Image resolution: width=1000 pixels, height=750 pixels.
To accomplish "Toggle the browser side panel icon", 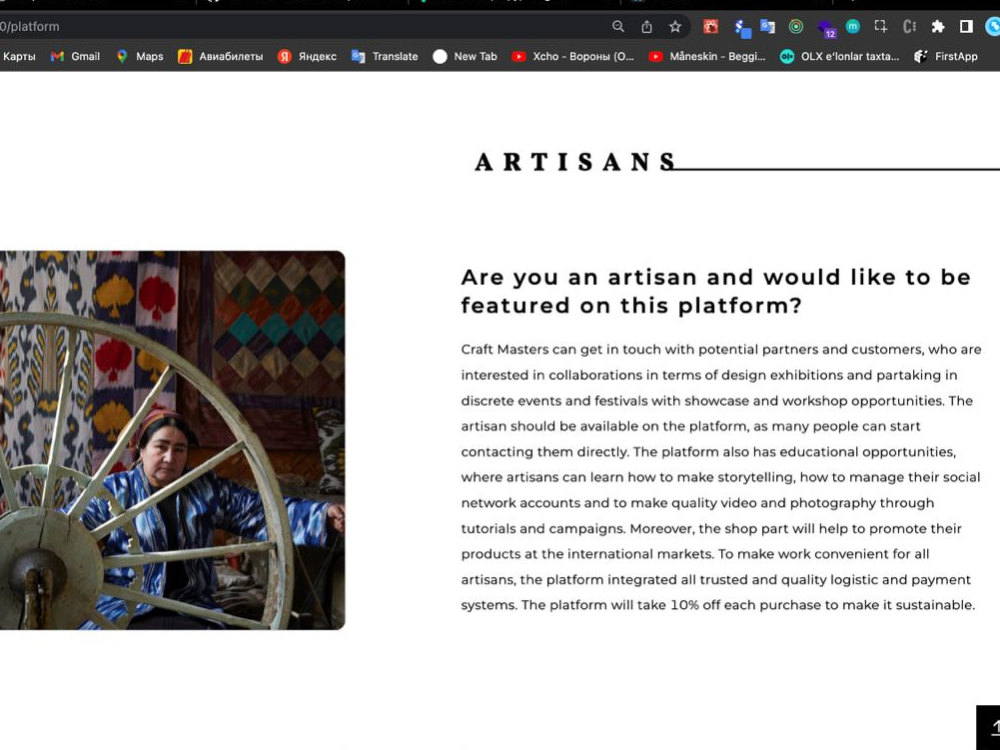I will coord(966,26).
